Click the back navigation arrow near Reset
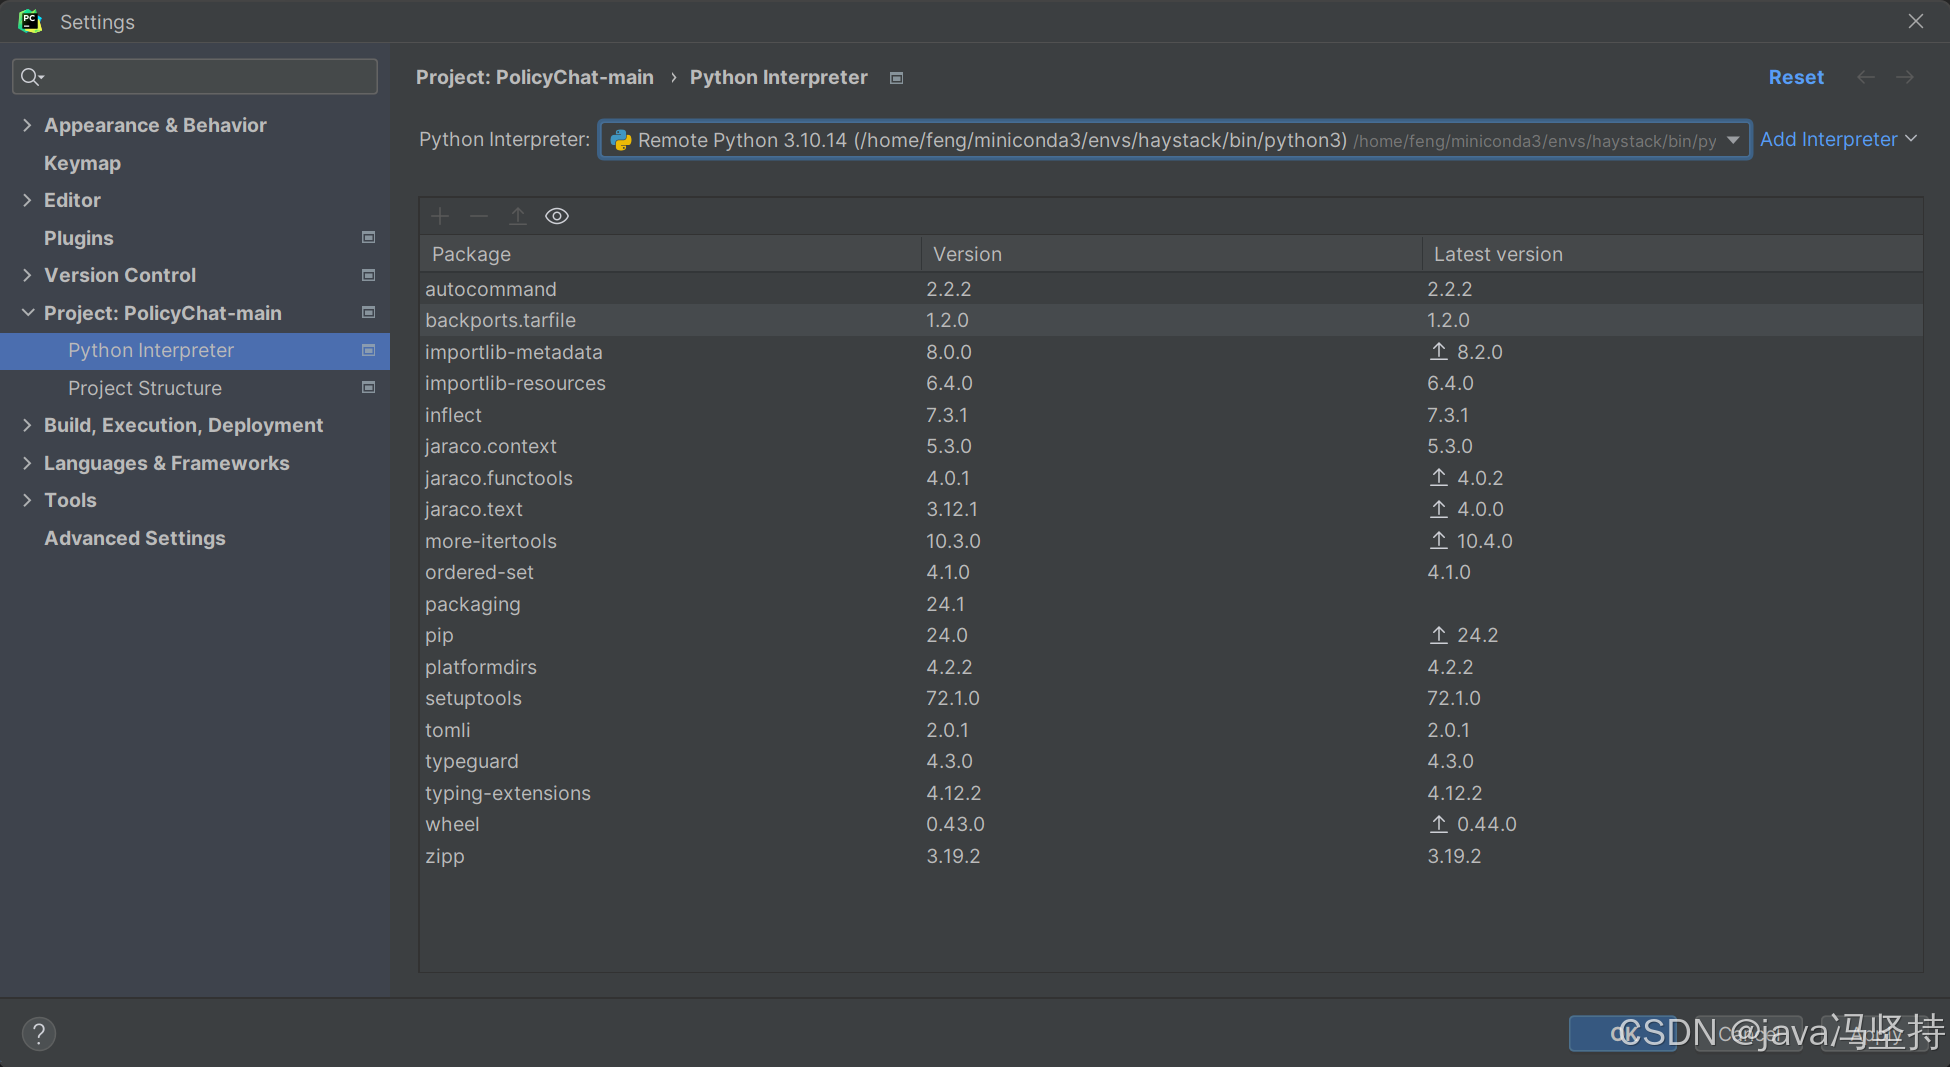 click(x=1865, y=77)
